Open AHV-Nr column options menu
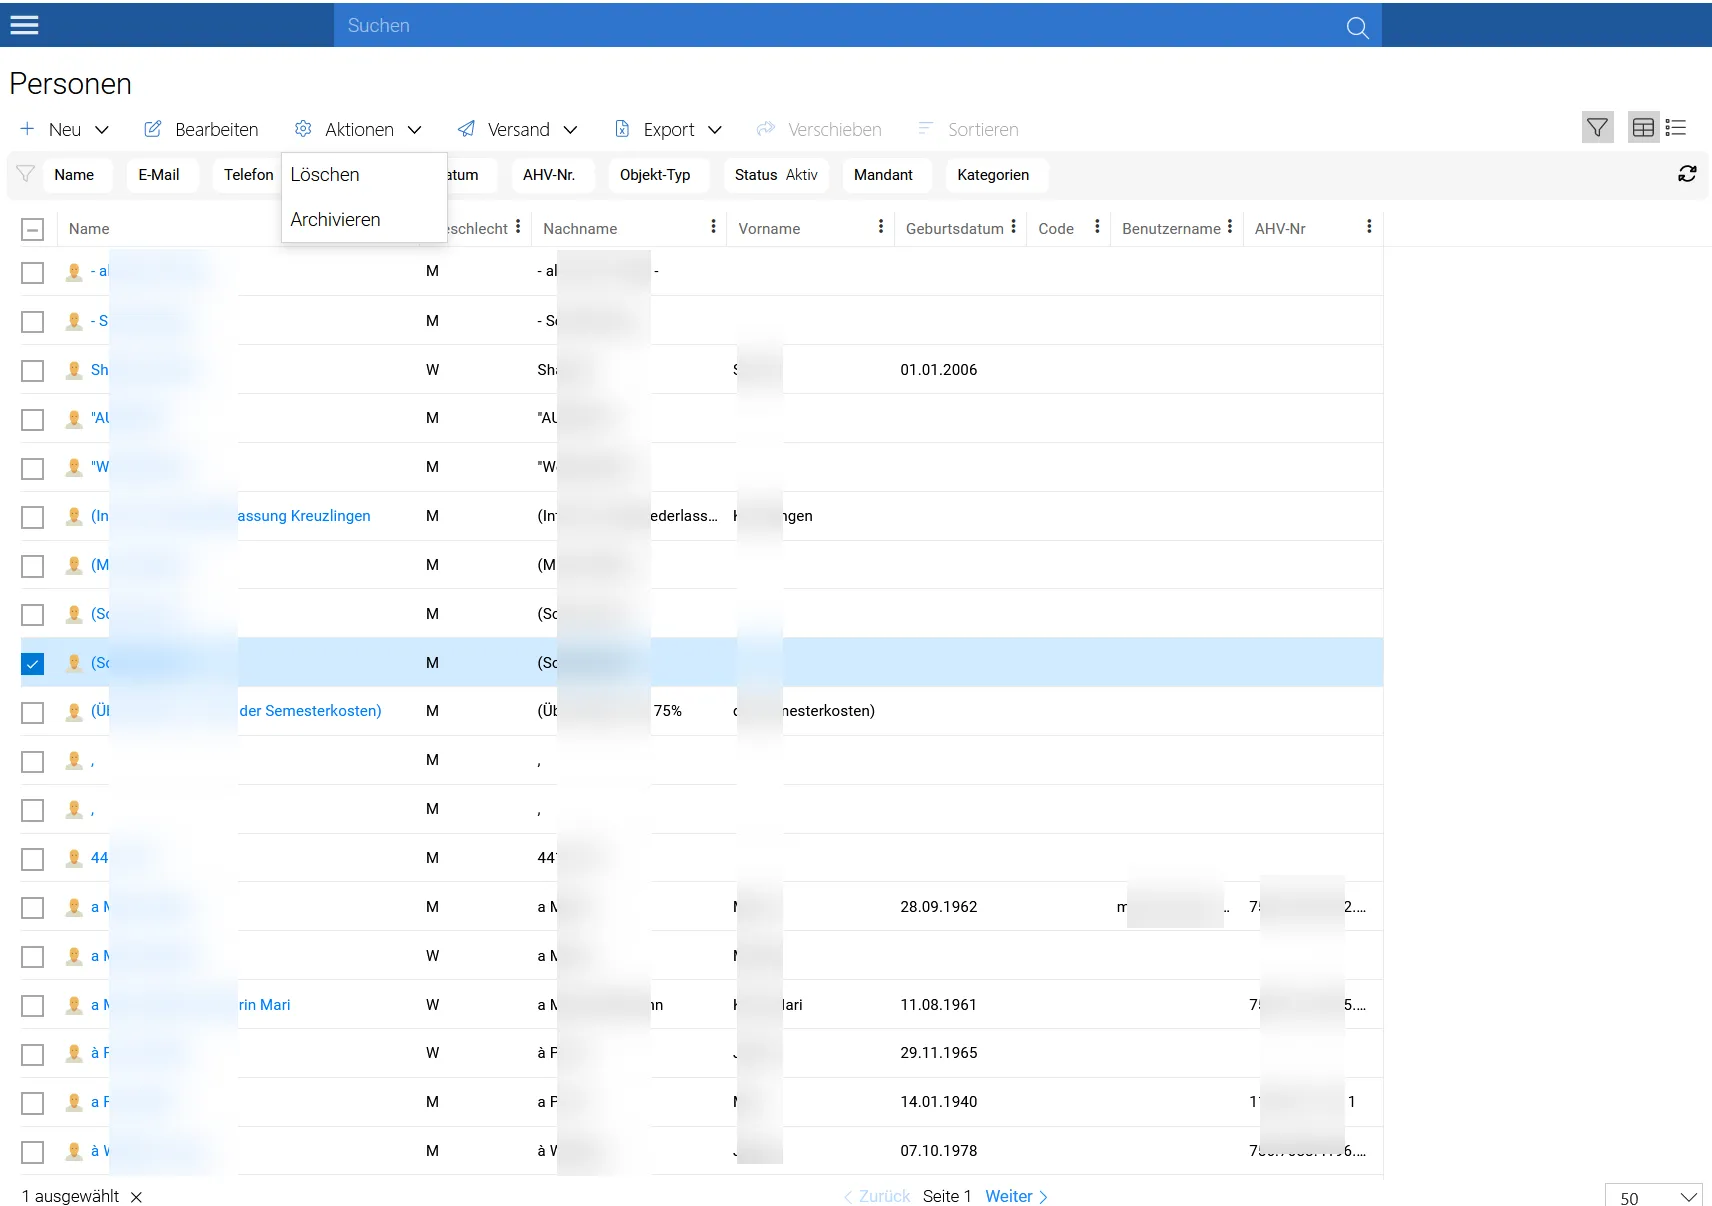The width and height of the screenshot is (1712, 1206). point(1369,227)
